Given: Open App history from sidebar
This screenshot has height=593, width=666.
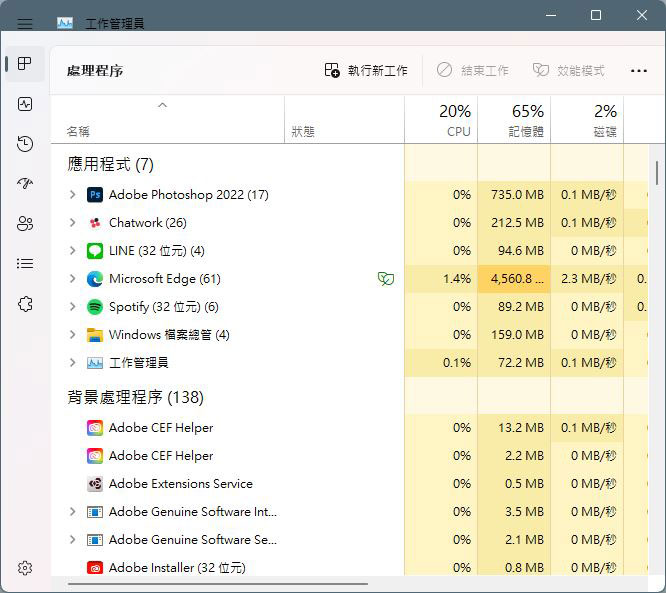Looking at the screenshot, I should click(x=25, y=144).
